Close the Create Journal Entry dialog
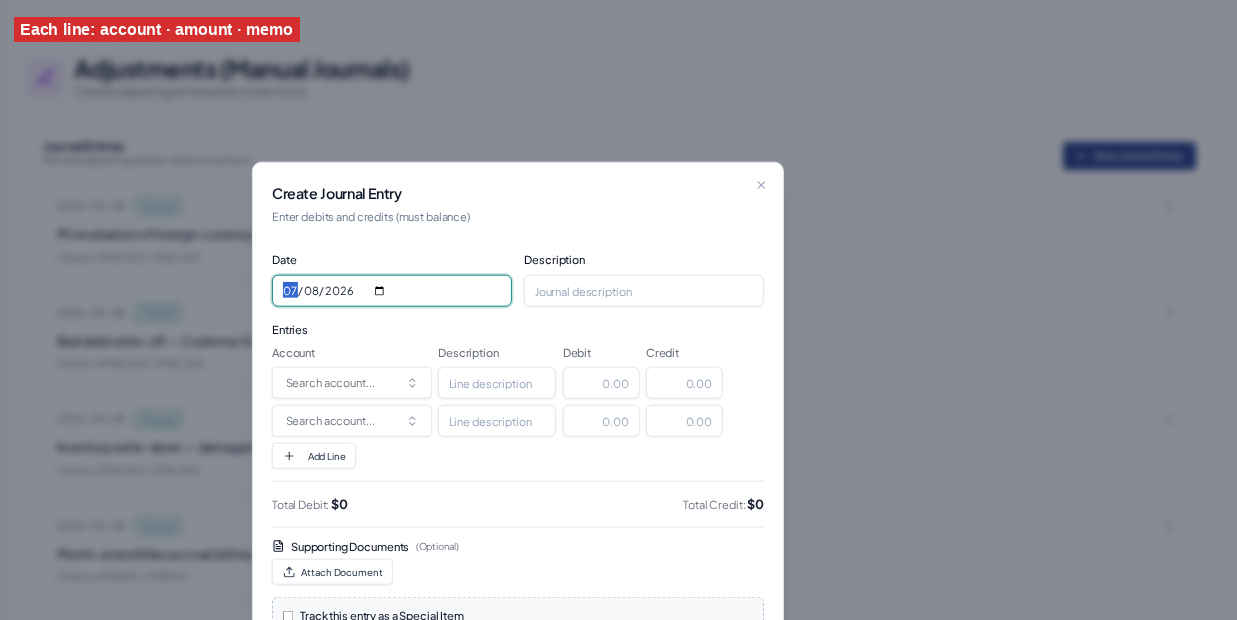 [x=761, y=185]
